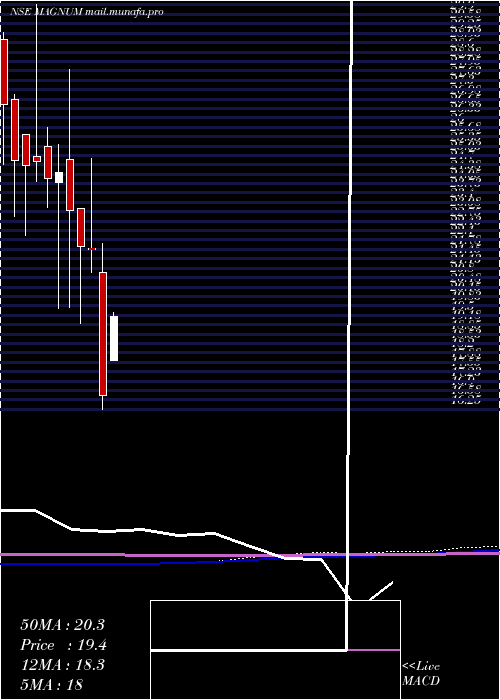
Task: Click the tall red candlestick before the last
Action: pyautogui.click(x=103, y=334)
